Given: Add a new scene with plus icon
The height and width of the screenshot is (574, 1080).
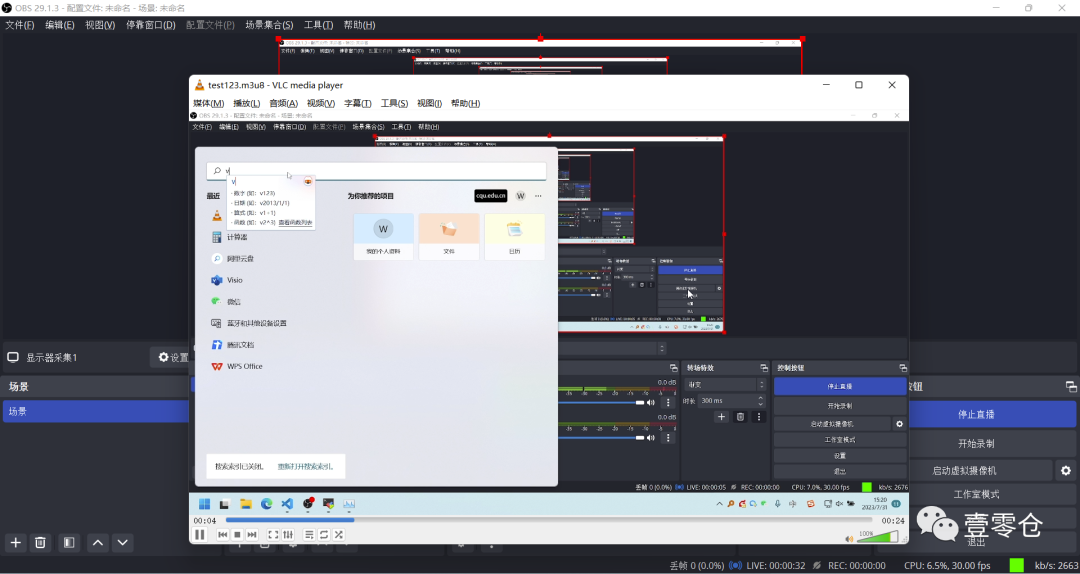Looking at the screenshot, I should pos(16,543).
